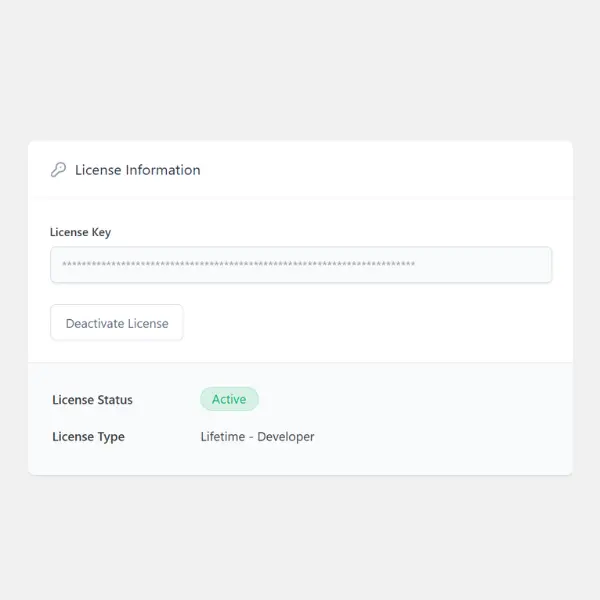The width and height of the screenshot is (600, 600).
Task: Click the License Type label
Action: coord(88,437)
